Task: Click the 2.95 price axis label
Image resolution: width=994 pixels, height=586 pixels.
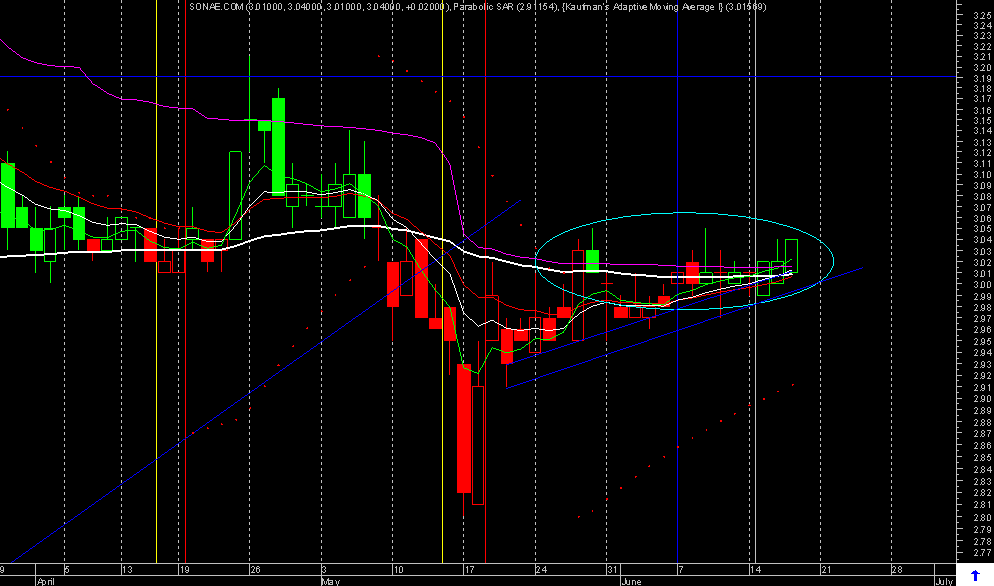Action: click(x=983, y=341)
